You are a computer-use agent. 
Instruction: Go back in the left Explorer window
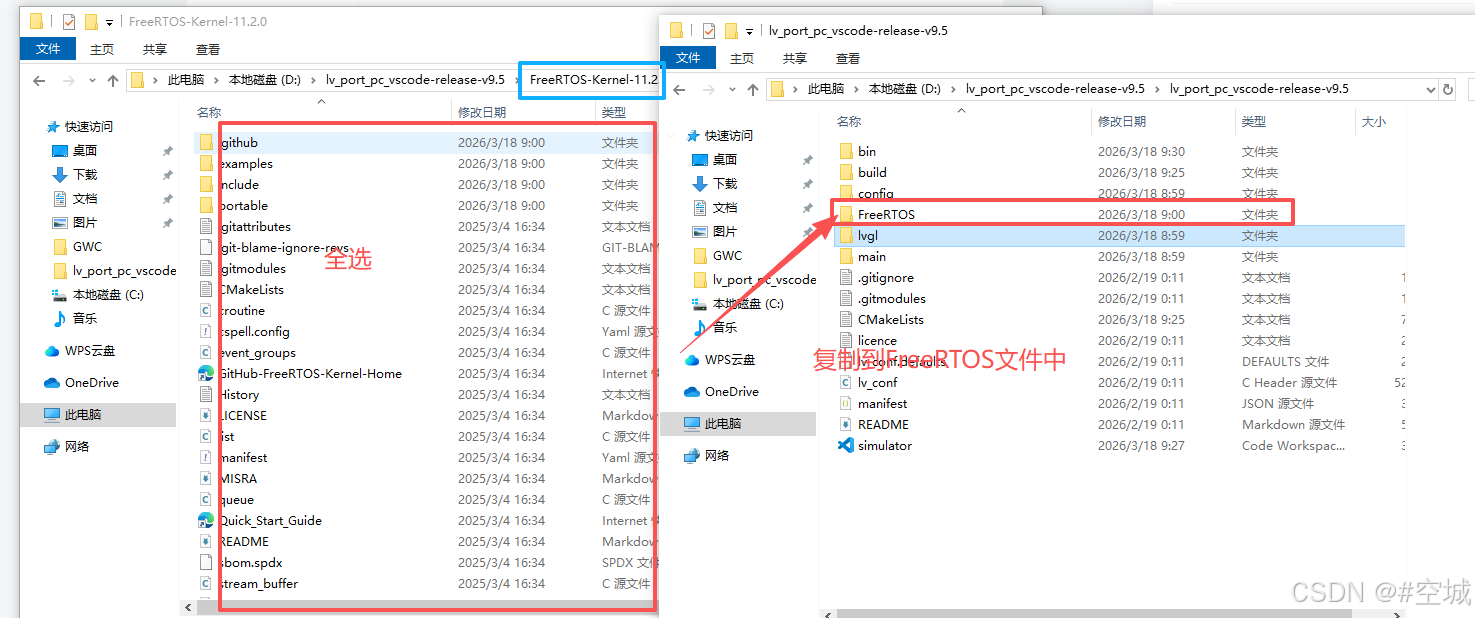(39, 80)
